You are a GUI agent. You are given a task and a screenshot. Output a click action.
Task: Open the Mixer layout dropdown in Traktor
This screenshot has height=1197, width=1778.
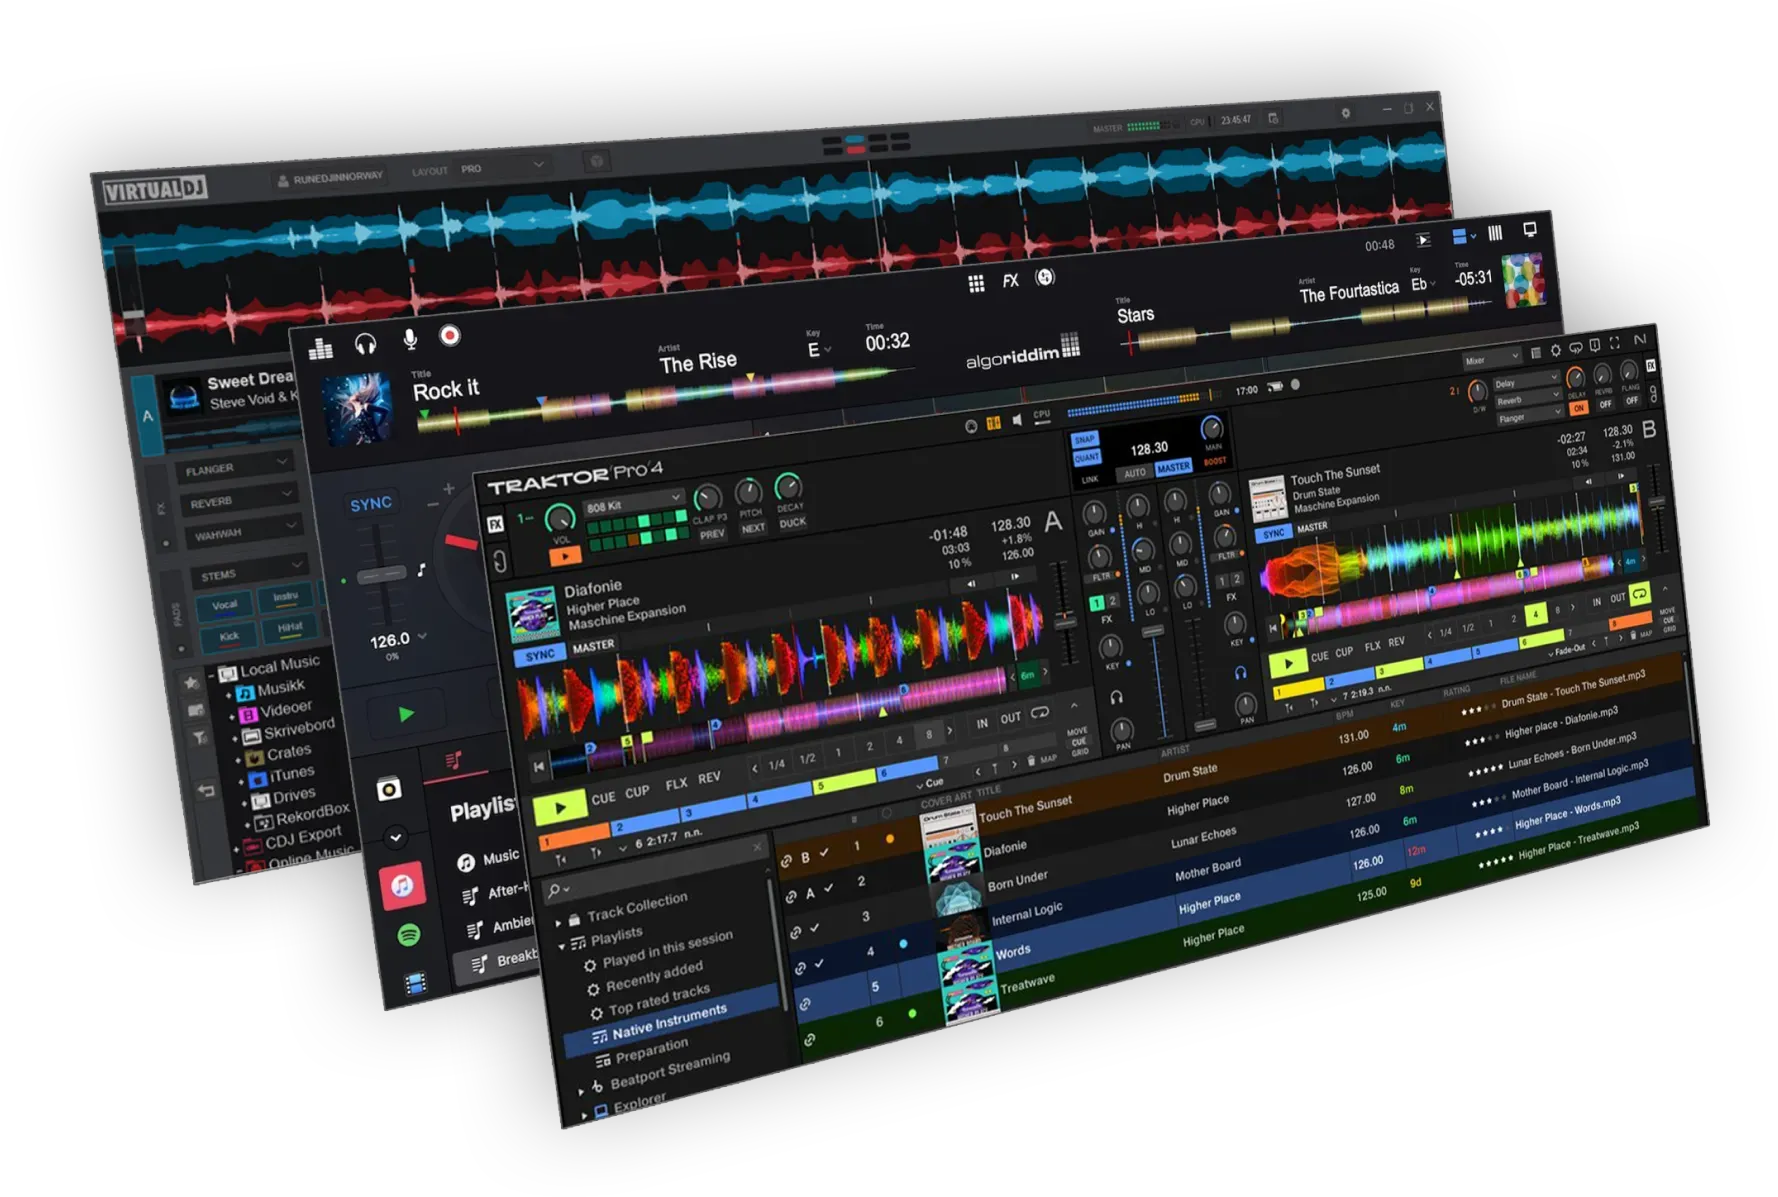click(1491, 360)
